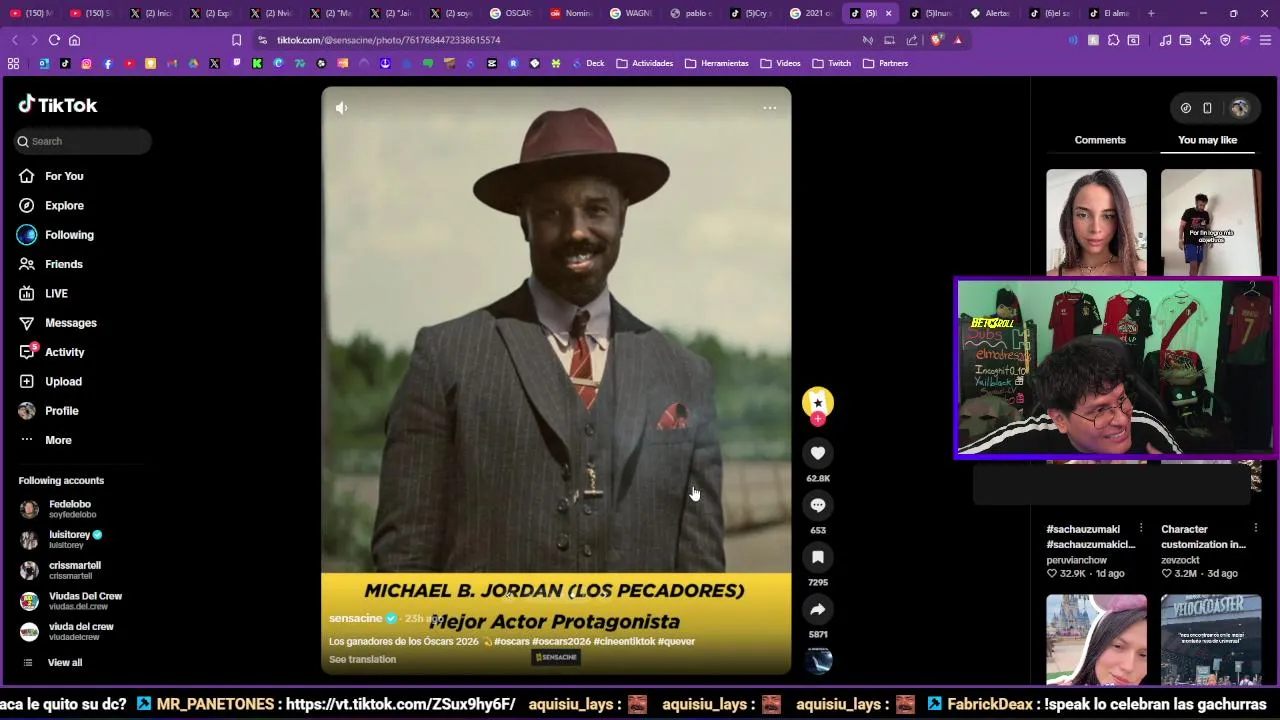This screenshot has height=720, width=1280.
Task: Open the browser hamburger menu
Action: (1265, 40)
